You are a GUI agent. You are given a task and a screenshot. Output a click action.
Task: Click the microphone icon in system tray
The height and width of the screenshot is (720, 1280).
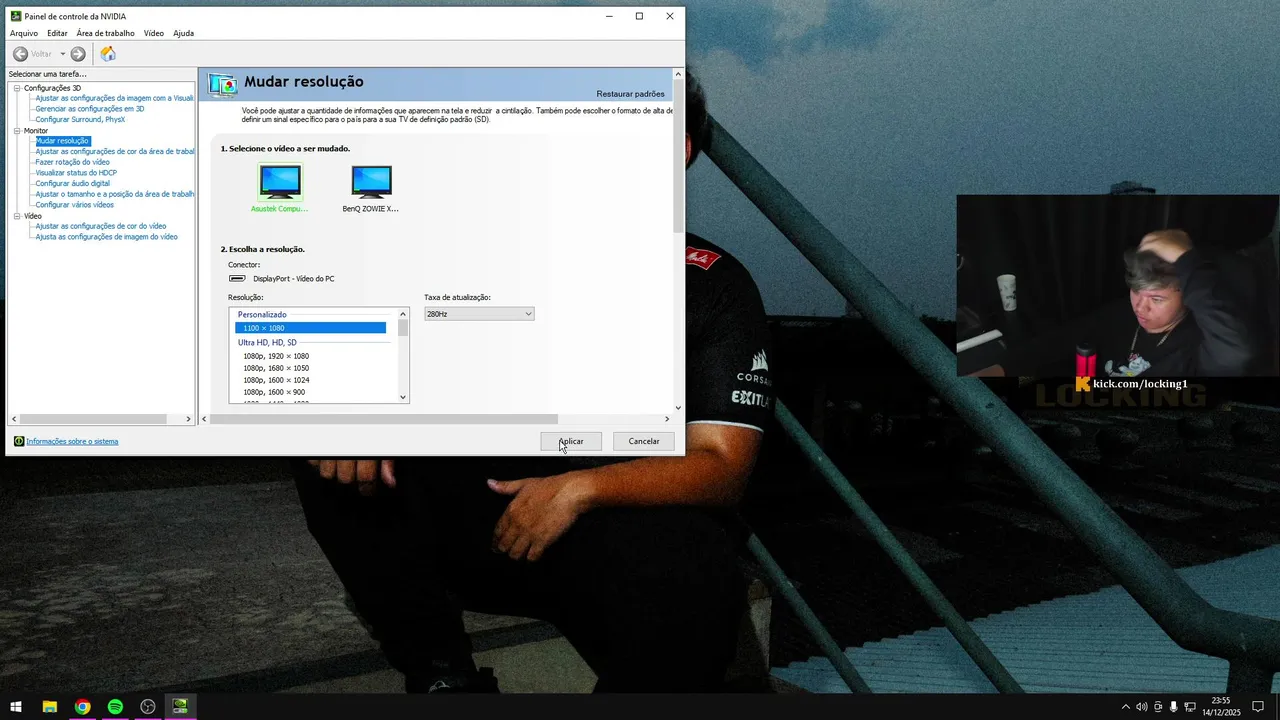1174,707
